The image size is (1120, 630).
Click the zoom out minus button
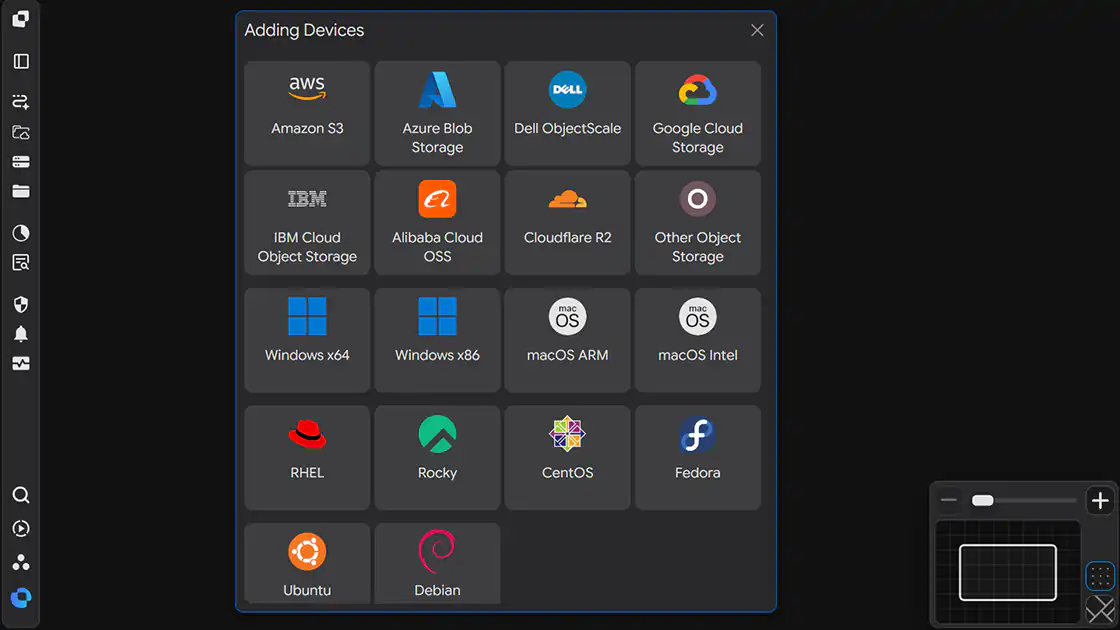(949, 500)
